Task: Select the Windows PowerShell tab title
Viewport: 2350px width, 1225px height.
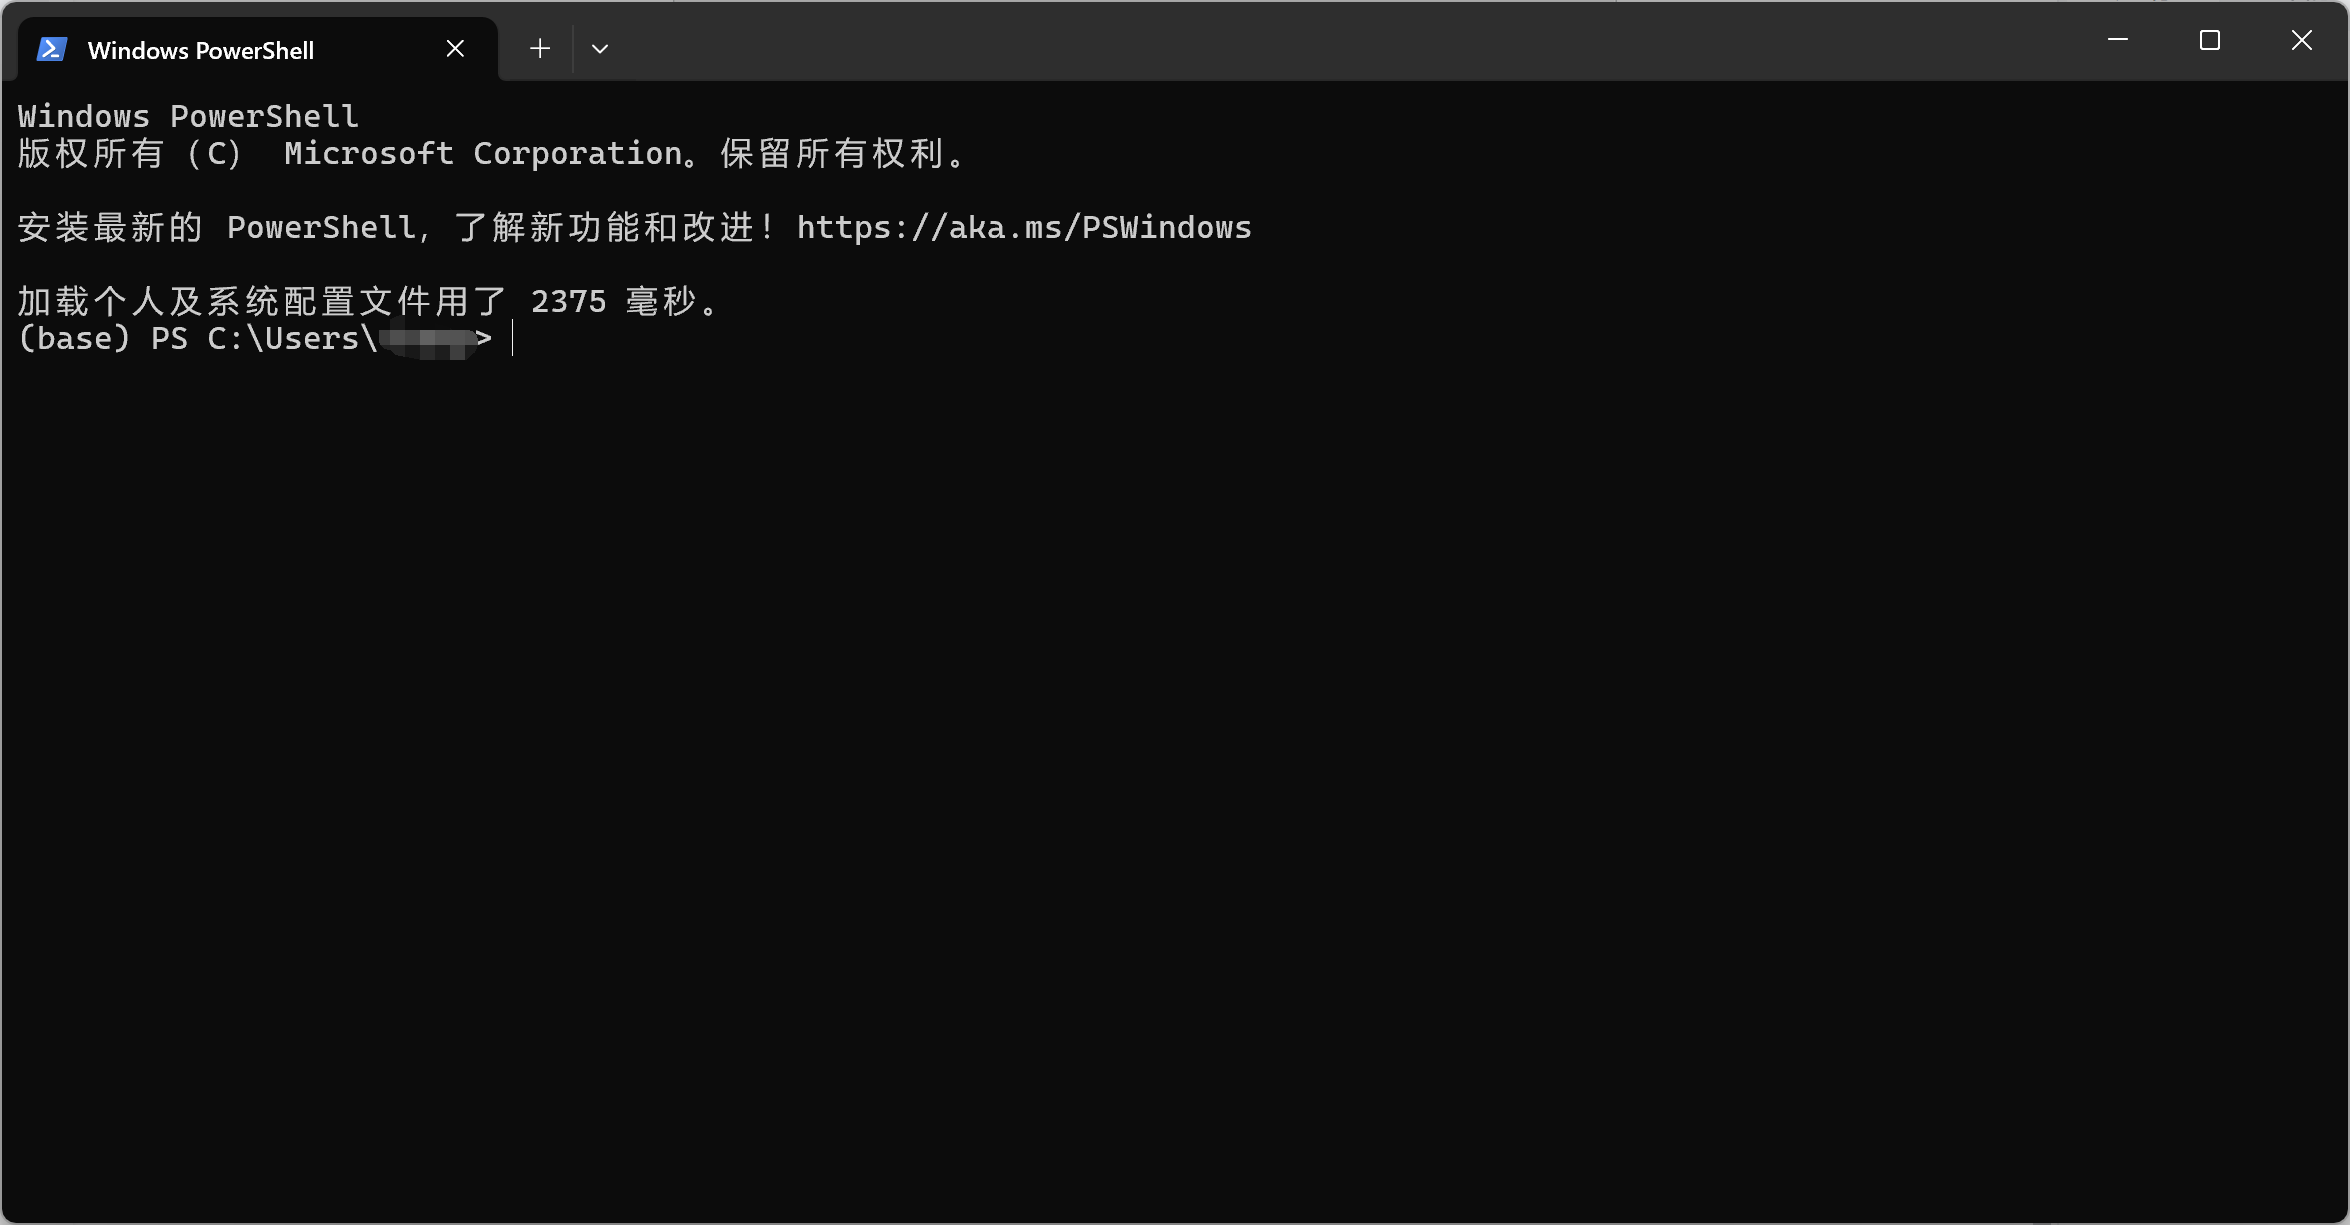Action: coord(201,50)
